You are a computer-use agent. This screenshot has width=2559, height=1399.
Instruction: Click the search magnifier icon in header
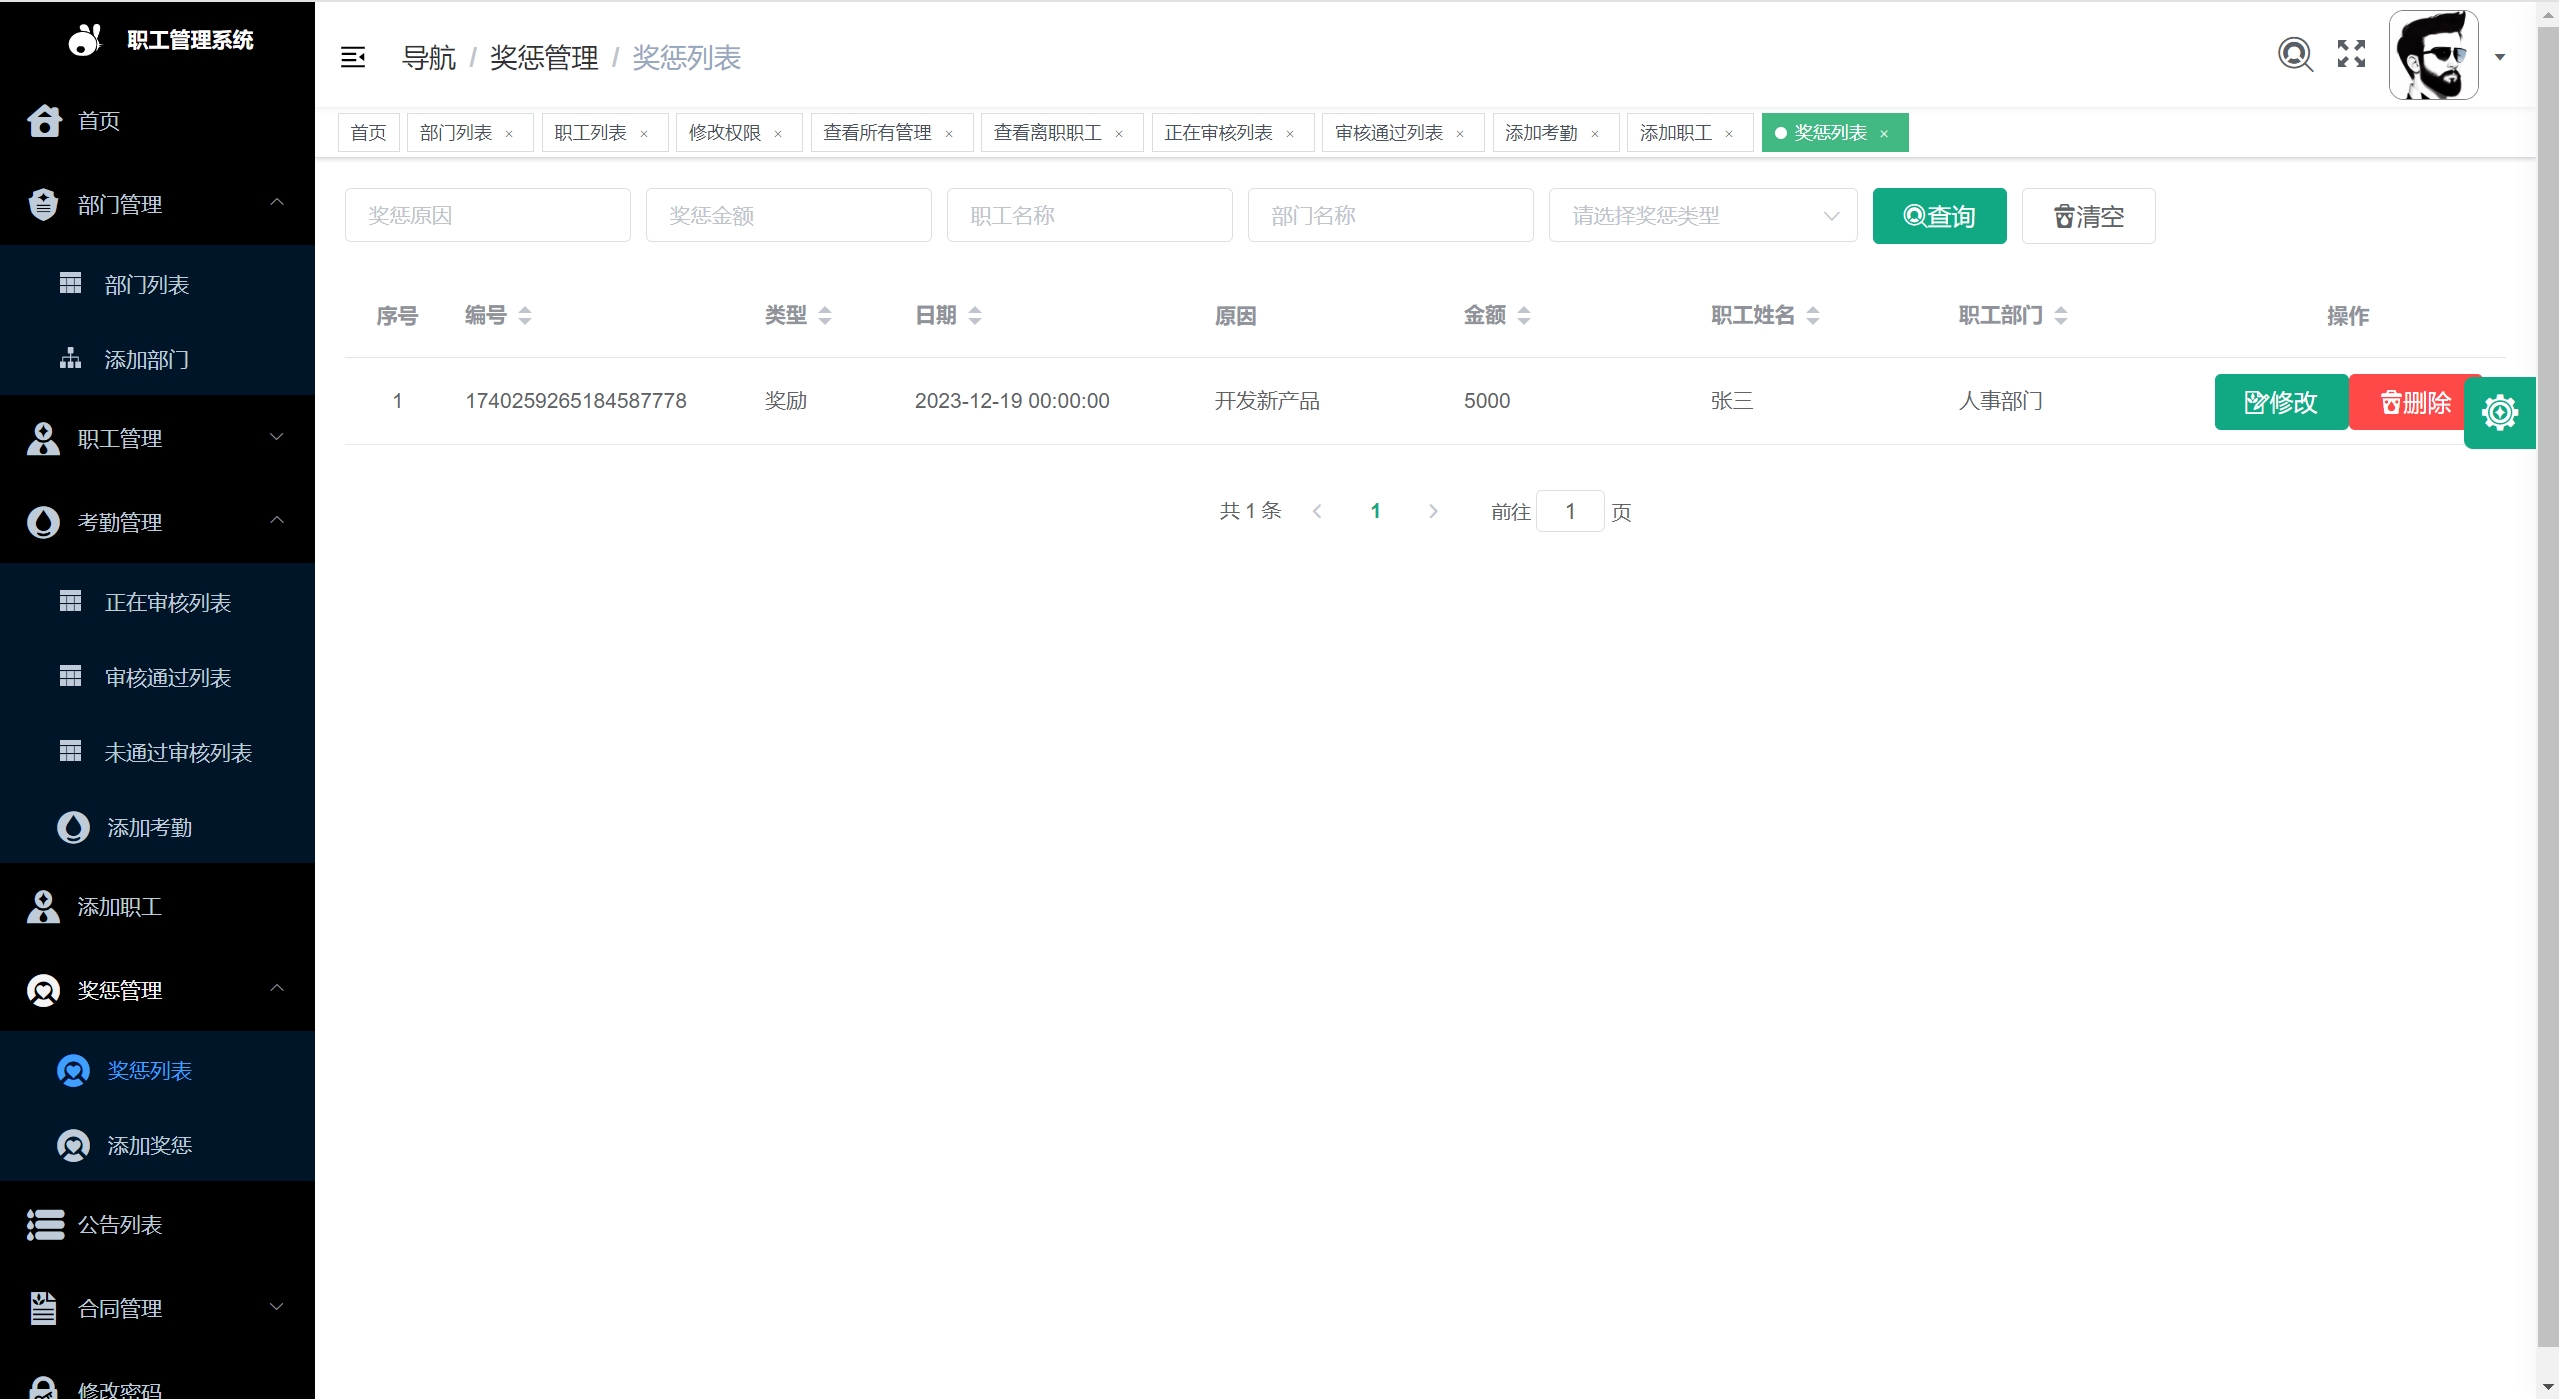coord(2295,54)
